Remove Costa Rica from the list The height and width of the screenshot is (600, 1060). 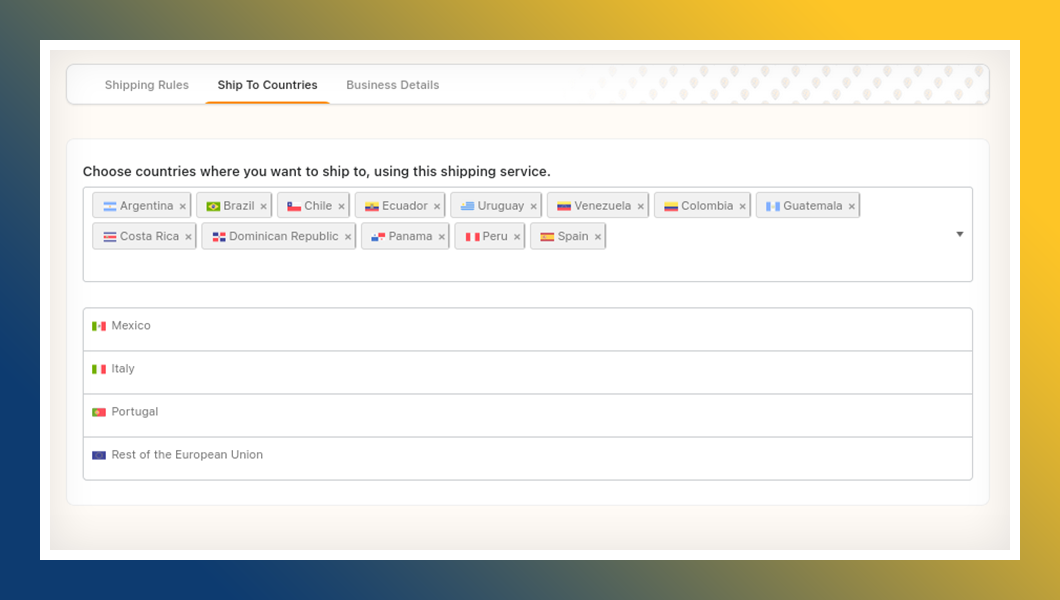click(188, 236)
